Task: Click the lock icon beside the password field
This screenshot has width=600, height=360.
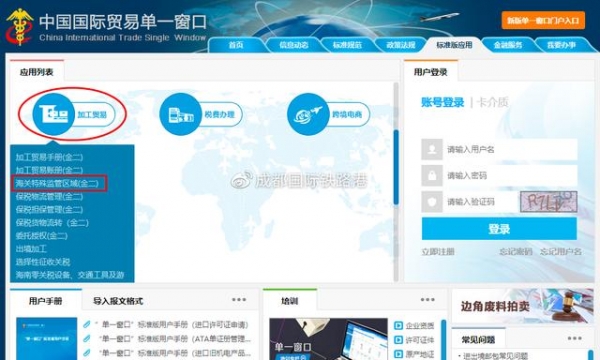Action: pyautogui.click(x=432, y=176)
